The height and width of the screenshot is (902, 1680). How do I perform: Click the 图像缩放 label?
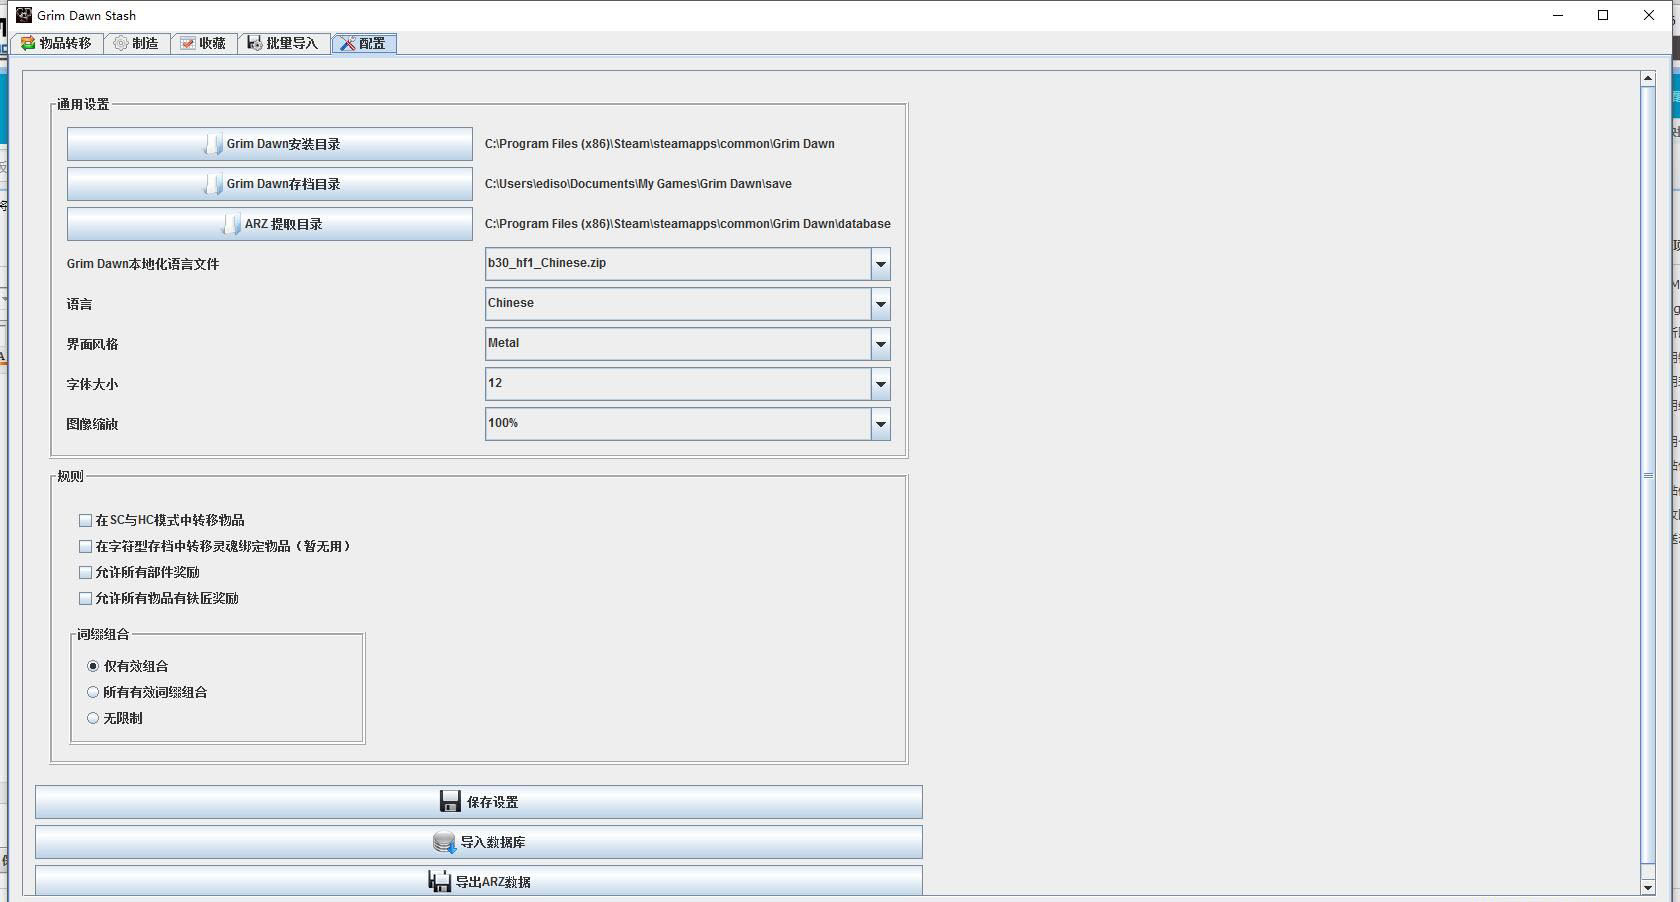pyautogui.click(x=92, y=424)
